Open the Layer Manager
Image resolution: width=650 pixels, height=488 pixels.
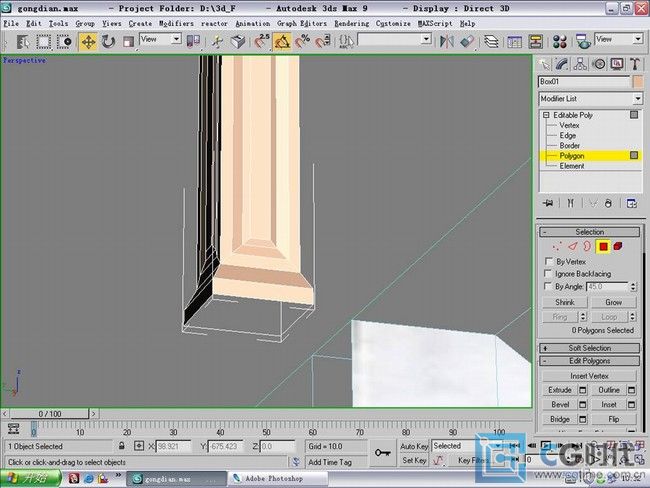click(491, 41)
